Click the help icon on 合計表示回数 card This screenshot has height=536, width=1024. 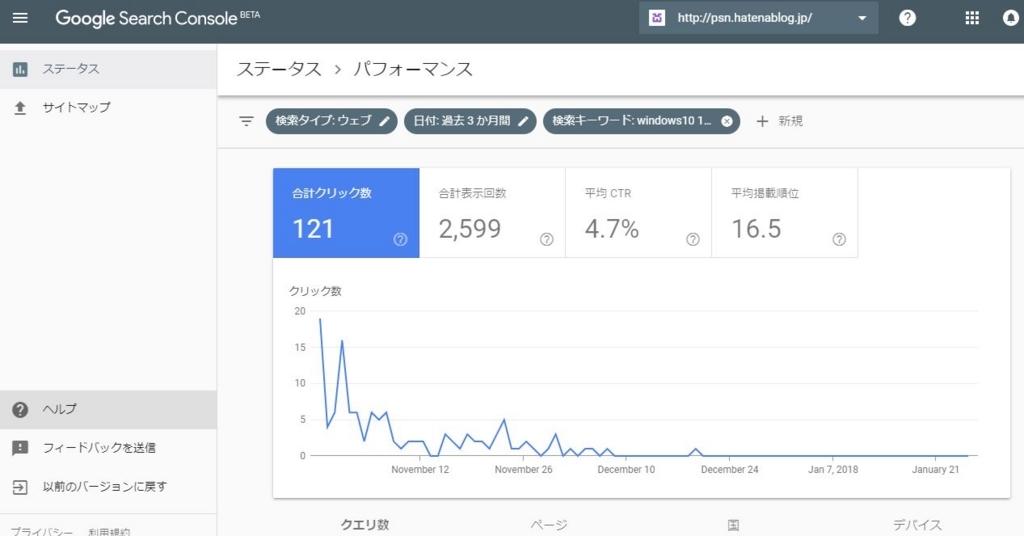click(x=547, y=240)
